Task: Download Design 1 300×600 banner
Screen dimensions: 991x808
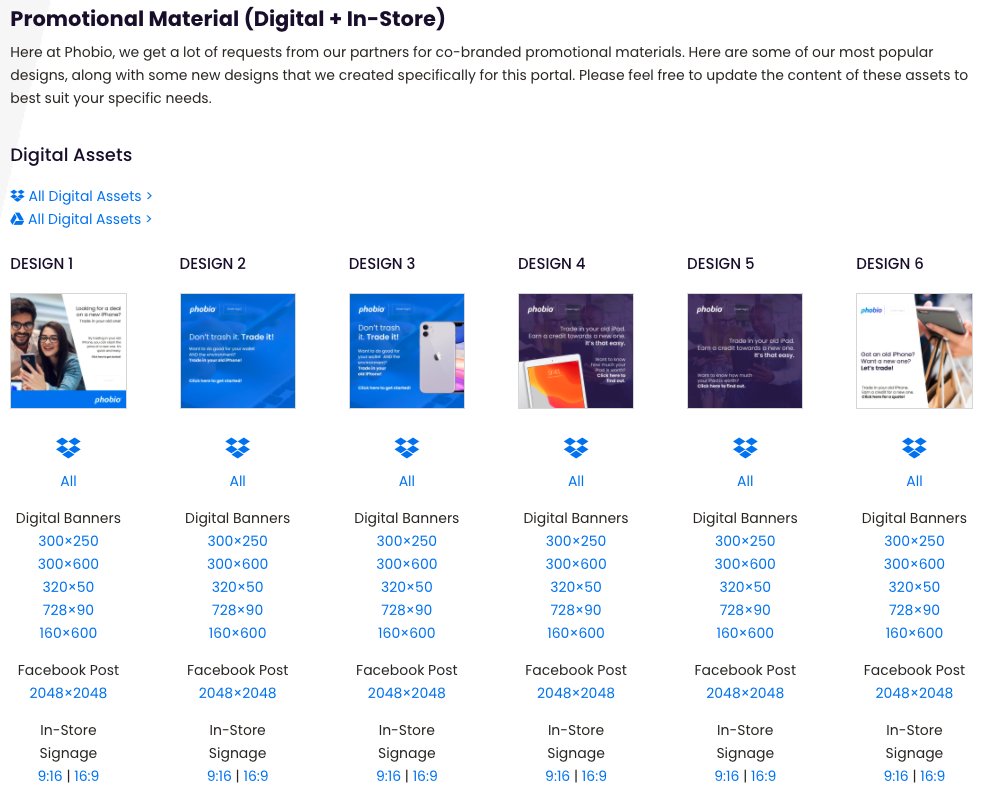Action: tap(68, 564)
